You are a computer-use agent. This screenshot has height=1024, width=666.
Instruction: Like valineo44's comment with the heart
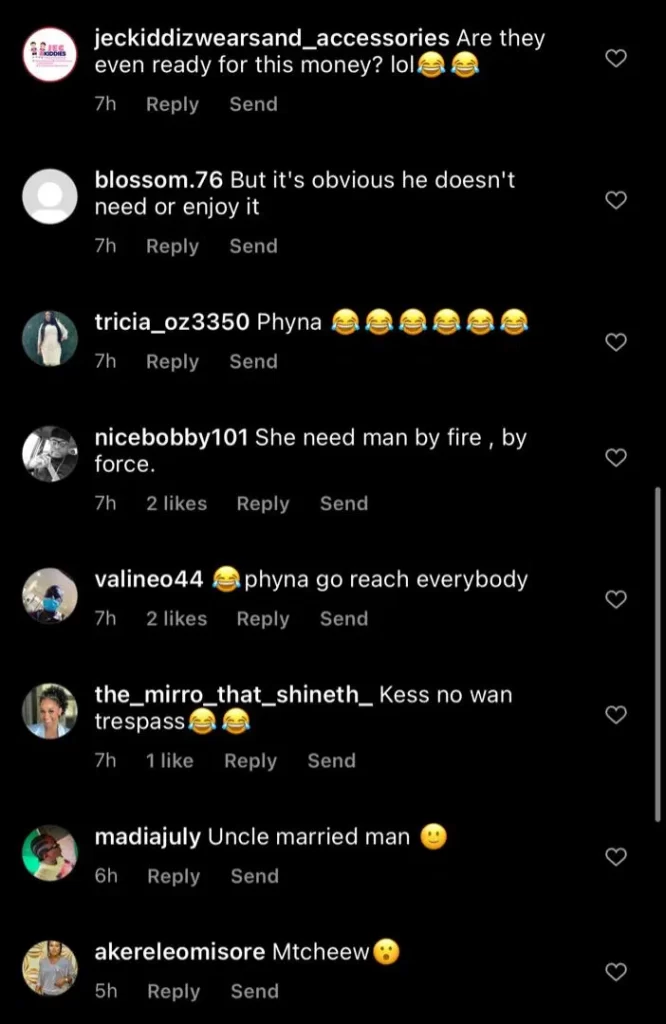(617, 599)
